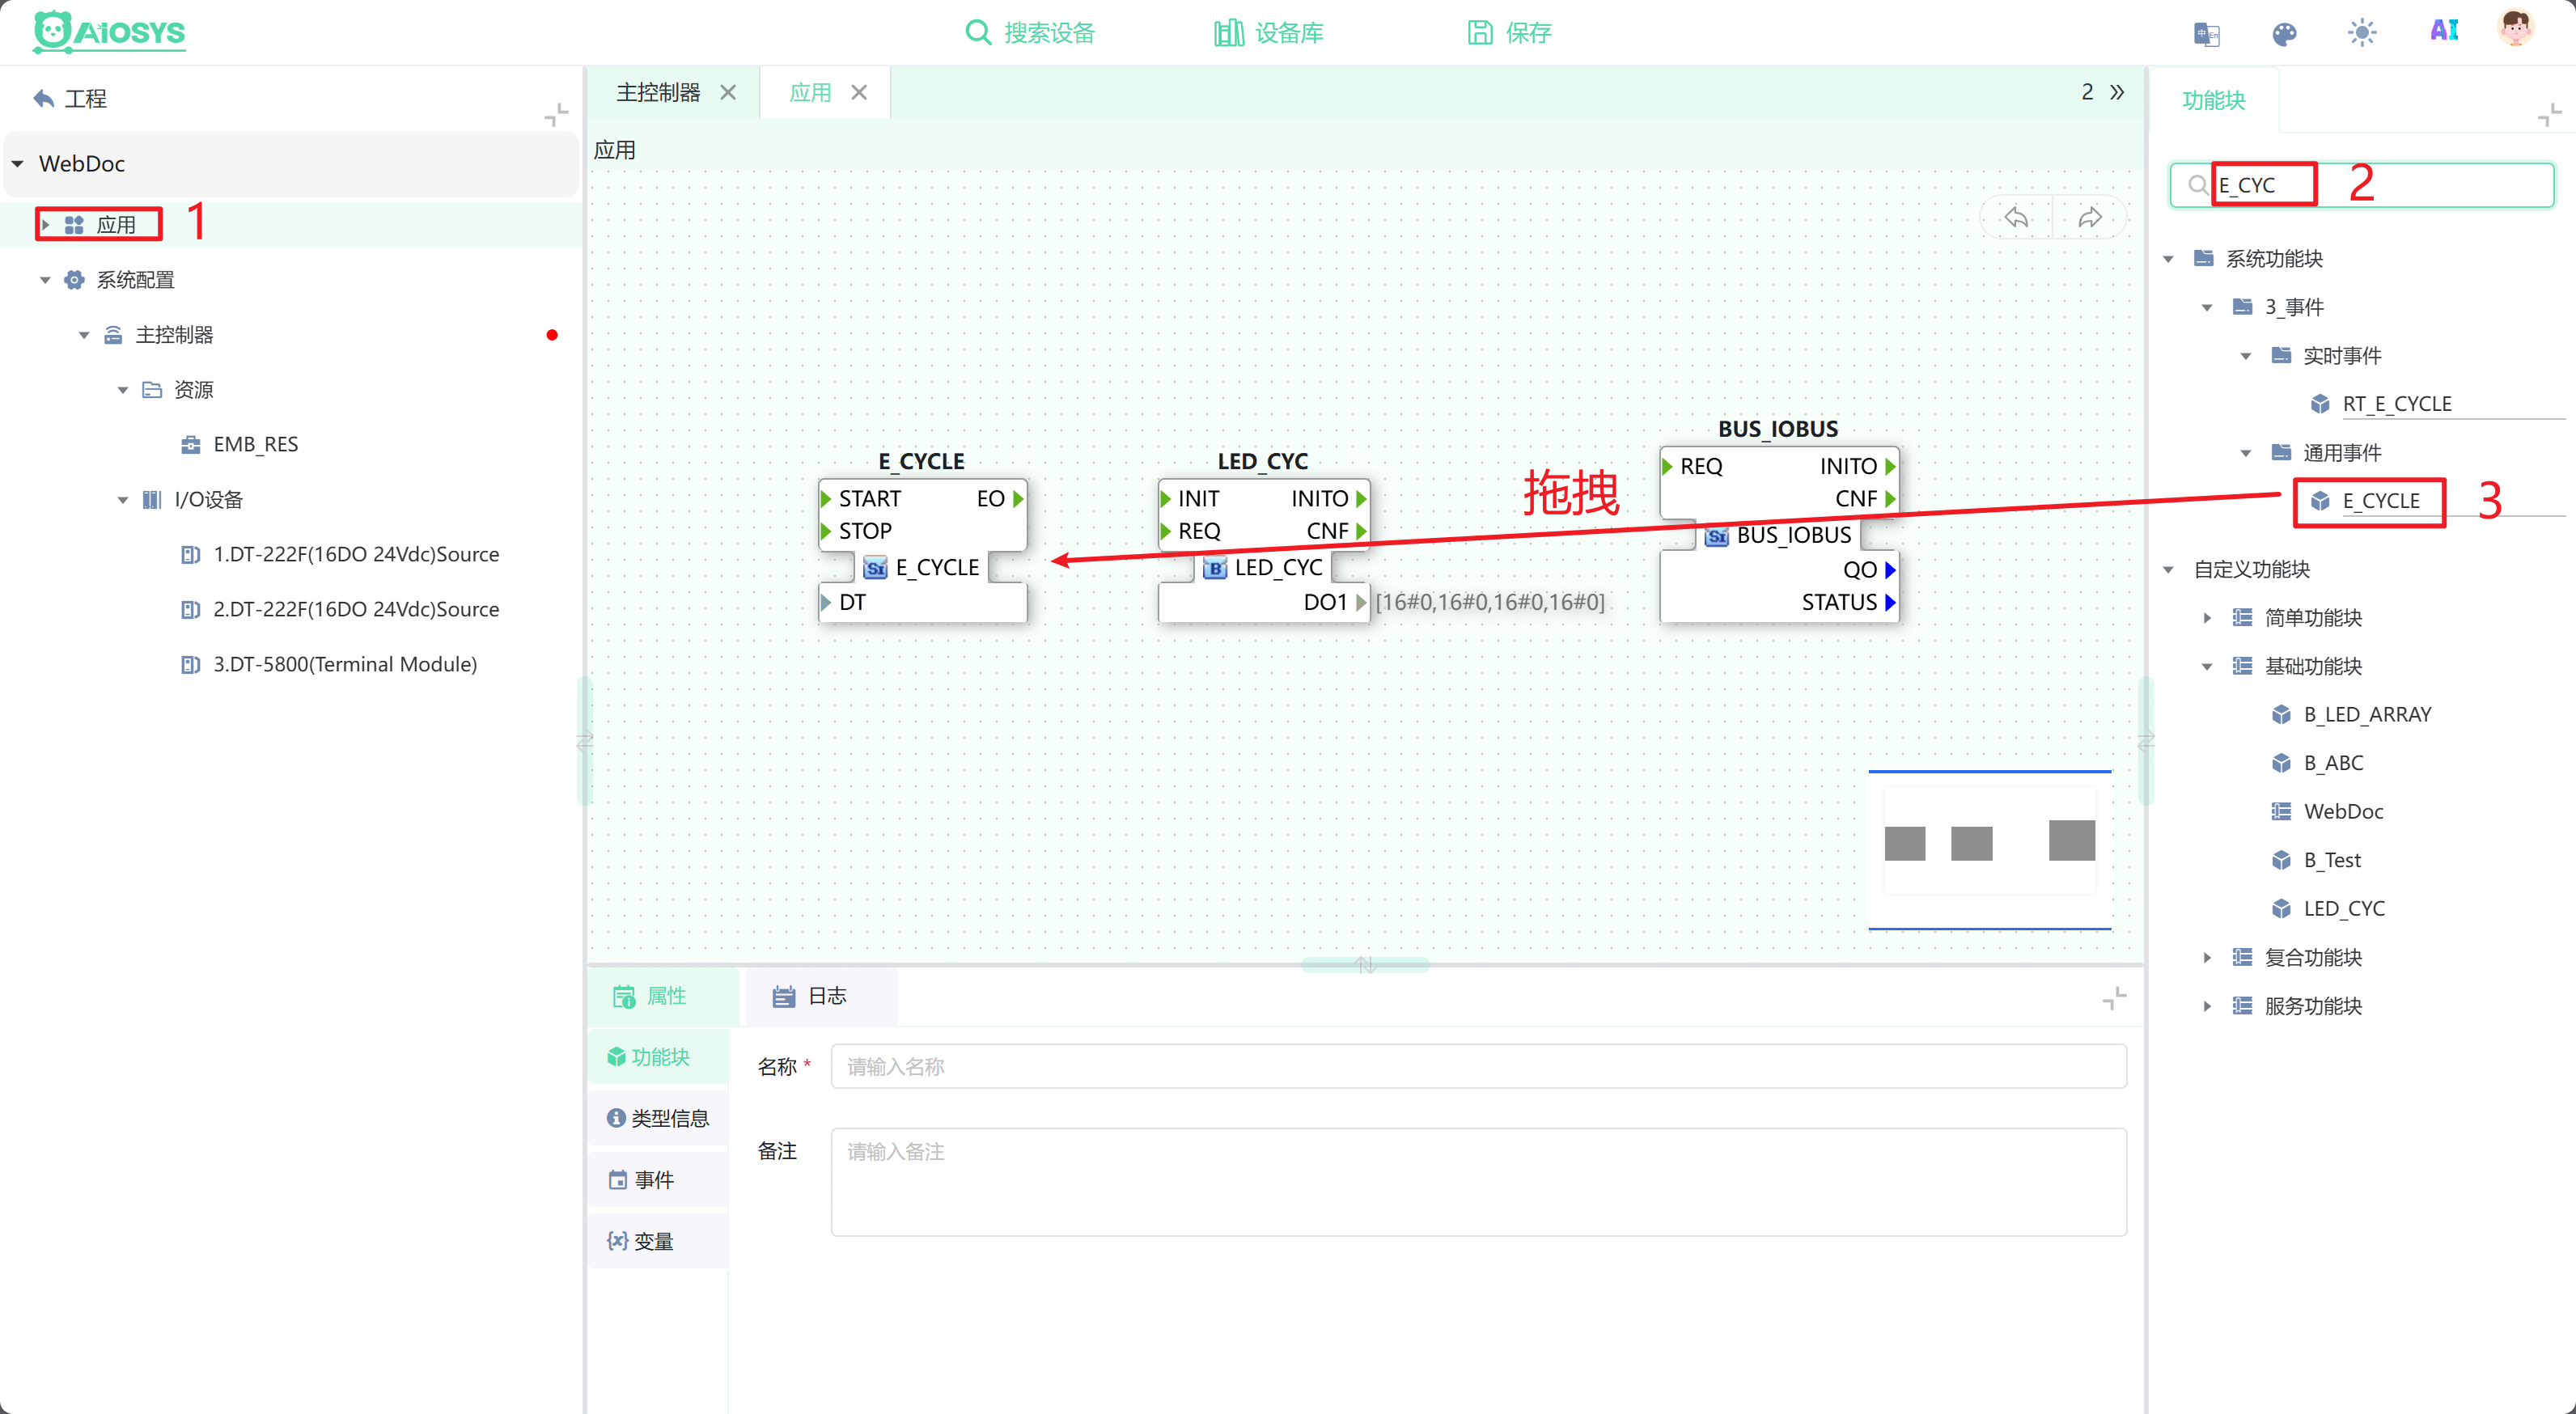Collapse the left project panel icon
Screen dimensions: 2576x1414
click(556, 114)
